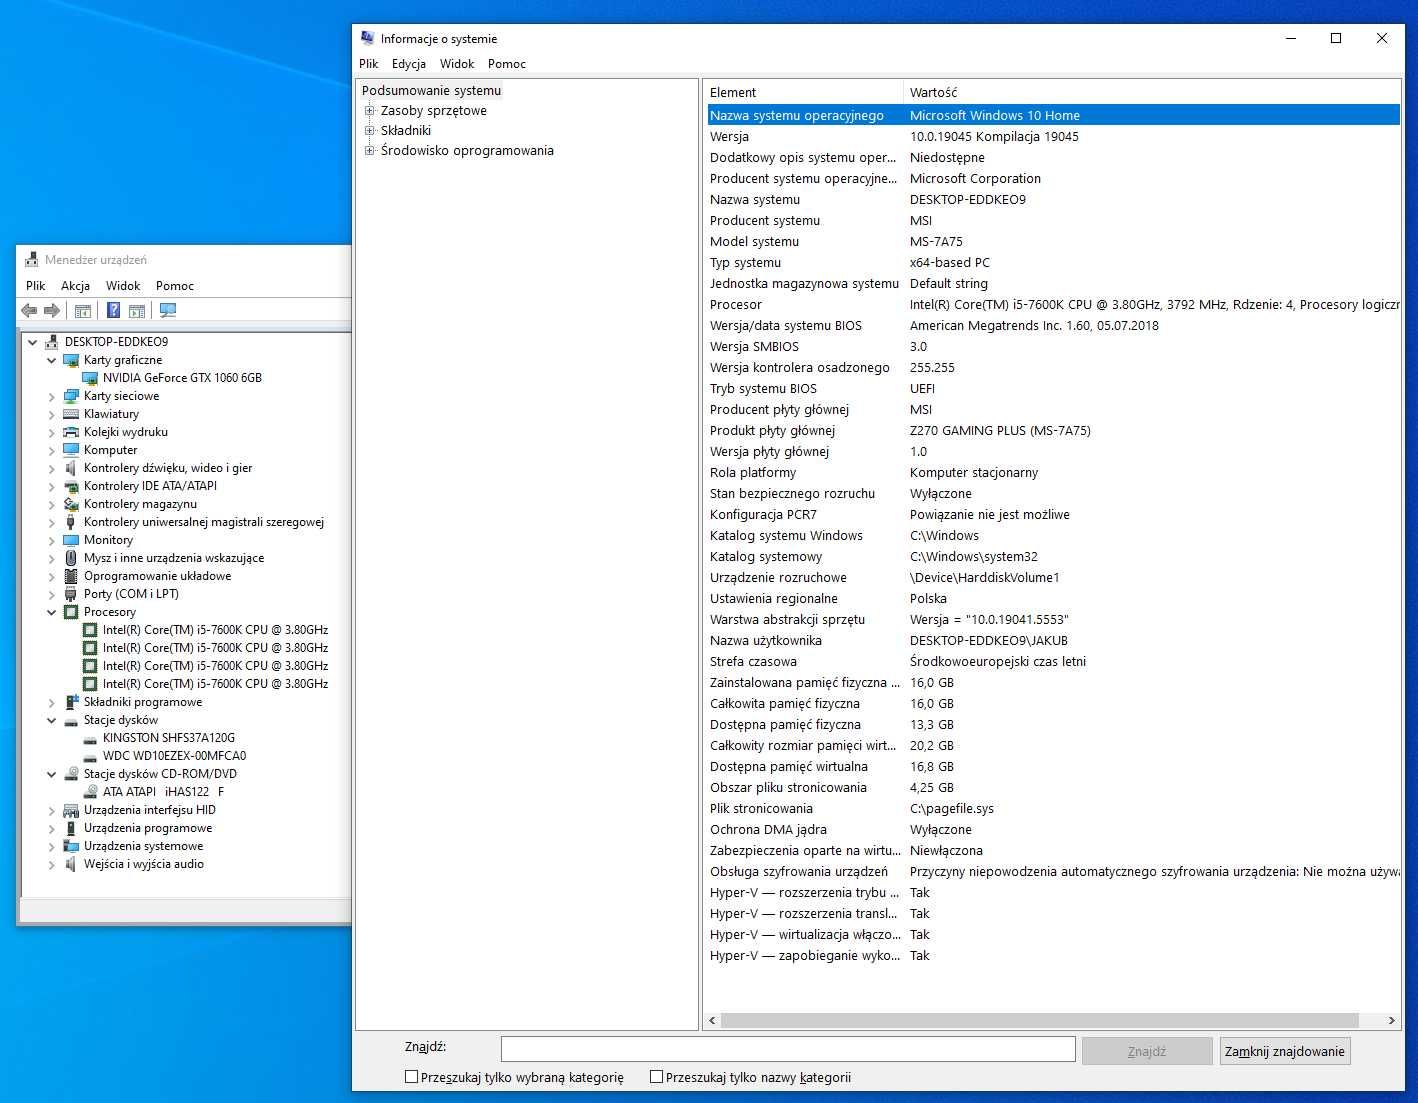Expand the Urządzenia systemowe category
1418x1103 pixels.
click(52, 846)
